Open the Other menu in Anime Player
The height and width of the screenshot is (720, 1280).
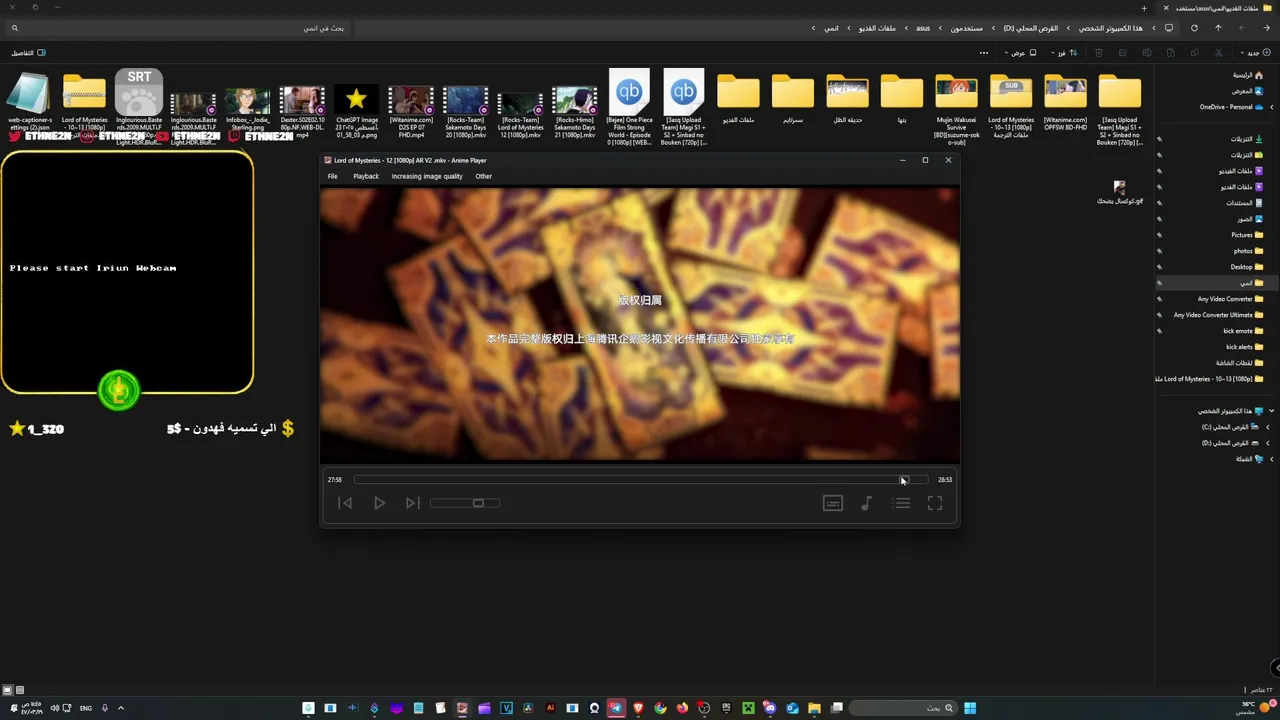(484, 176)
